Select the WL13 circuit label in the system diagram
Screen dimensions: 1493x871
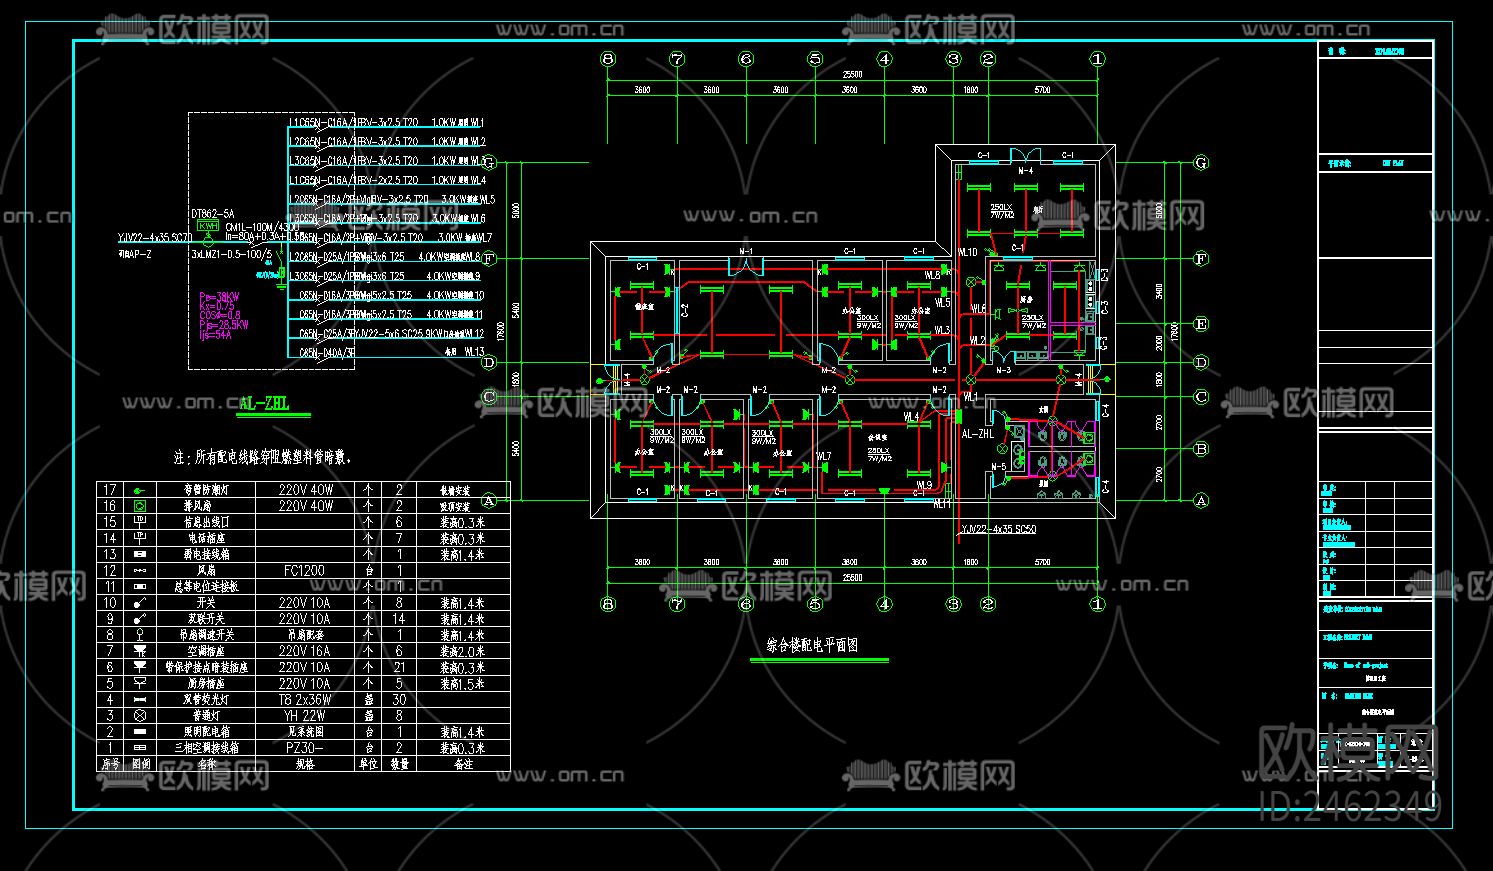pos(474,353)
